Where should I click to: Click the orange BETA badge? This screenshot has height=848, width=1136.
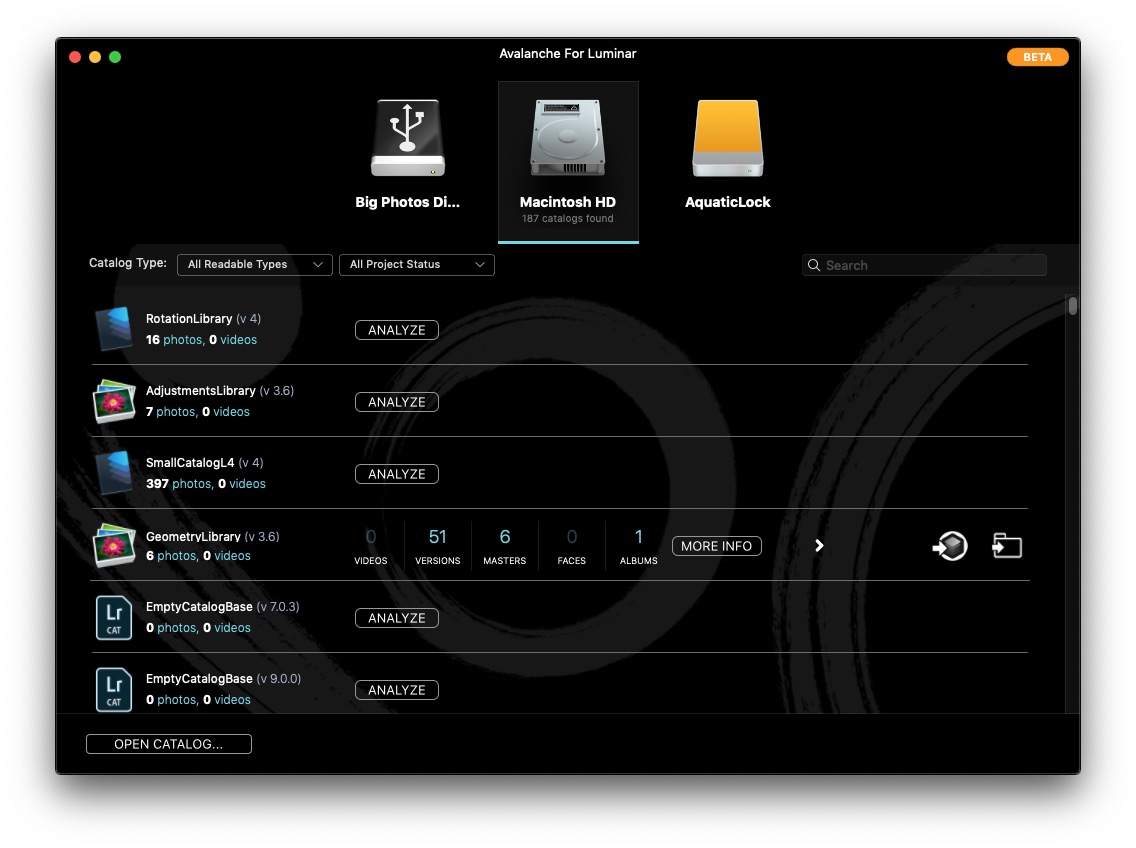[1037, 57]
